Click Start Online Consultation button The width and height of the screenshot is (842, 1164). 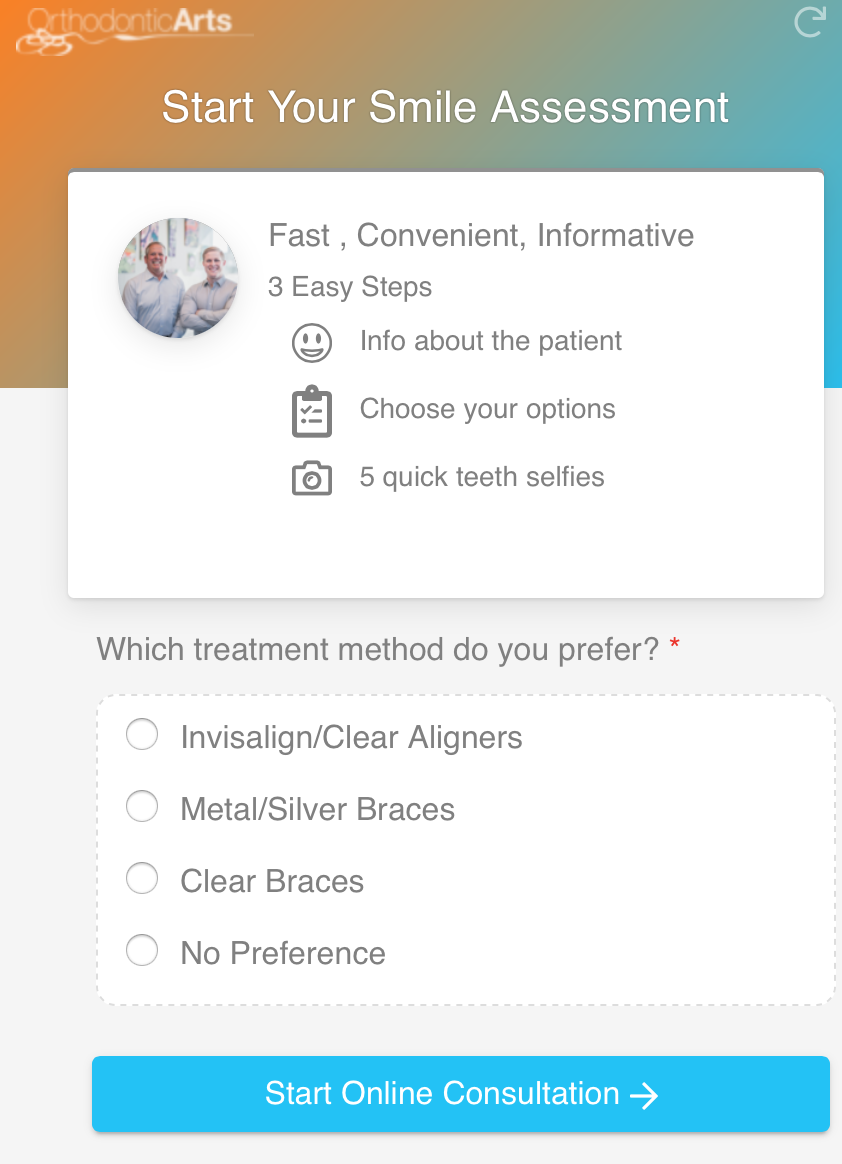tap(460, 1093)
